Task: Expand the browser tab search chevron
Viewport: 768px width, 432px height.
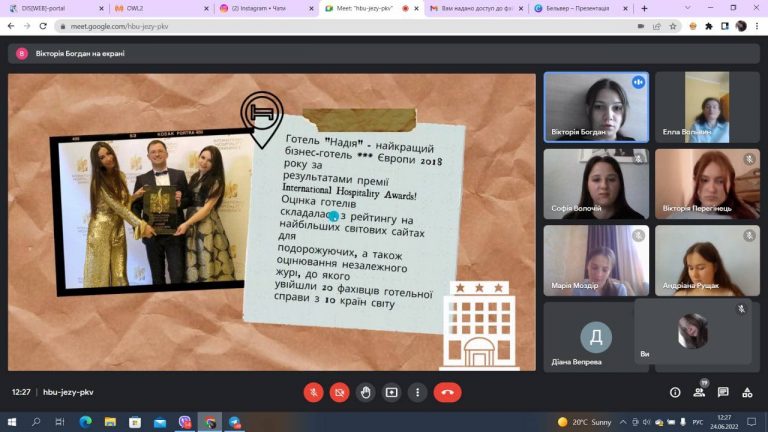Action: point(688,8)
